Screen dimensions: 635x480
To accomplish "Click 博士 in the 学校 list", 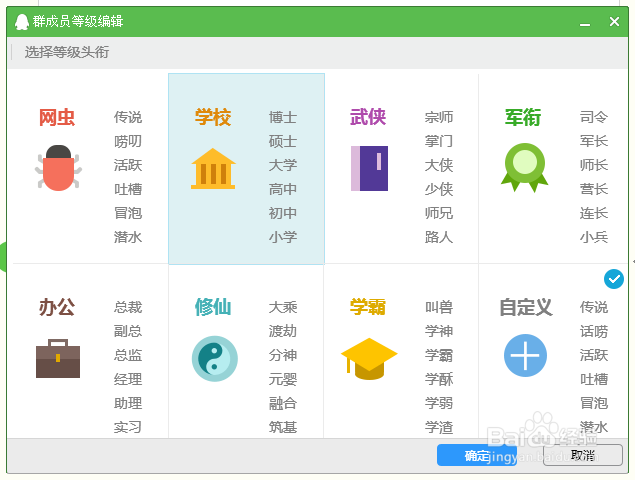I will [283, 117].
